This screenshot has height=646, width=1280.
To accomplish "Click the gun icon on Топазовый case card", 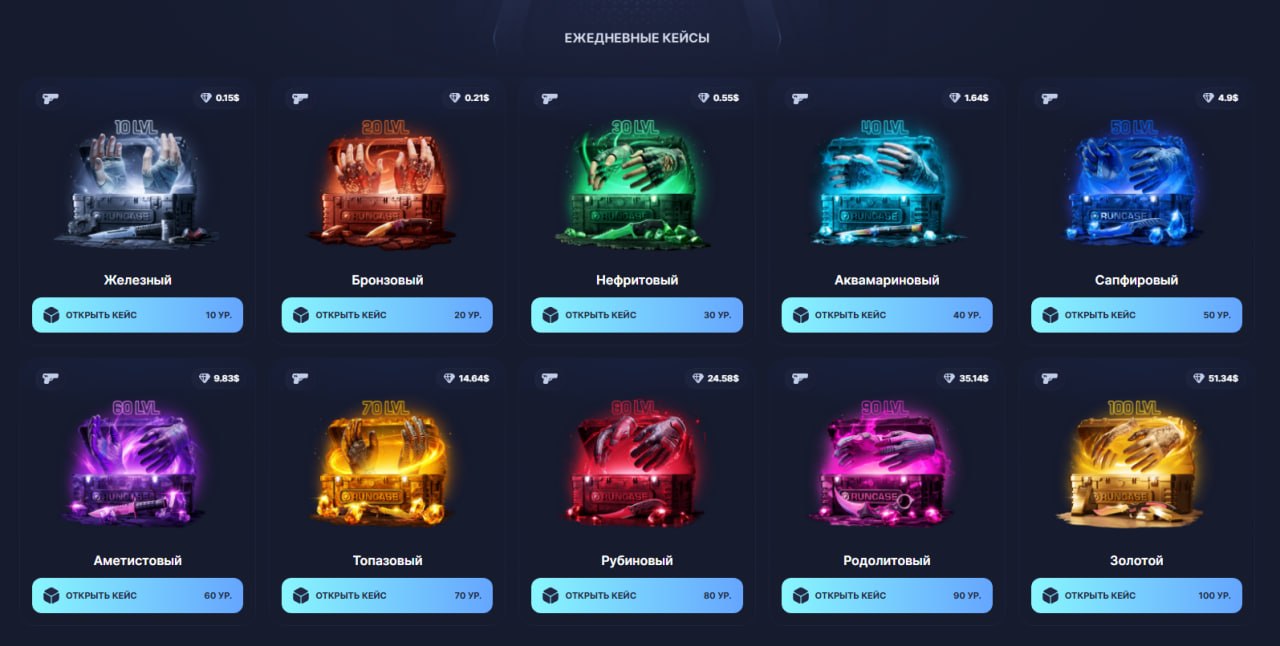I will 300,378.
